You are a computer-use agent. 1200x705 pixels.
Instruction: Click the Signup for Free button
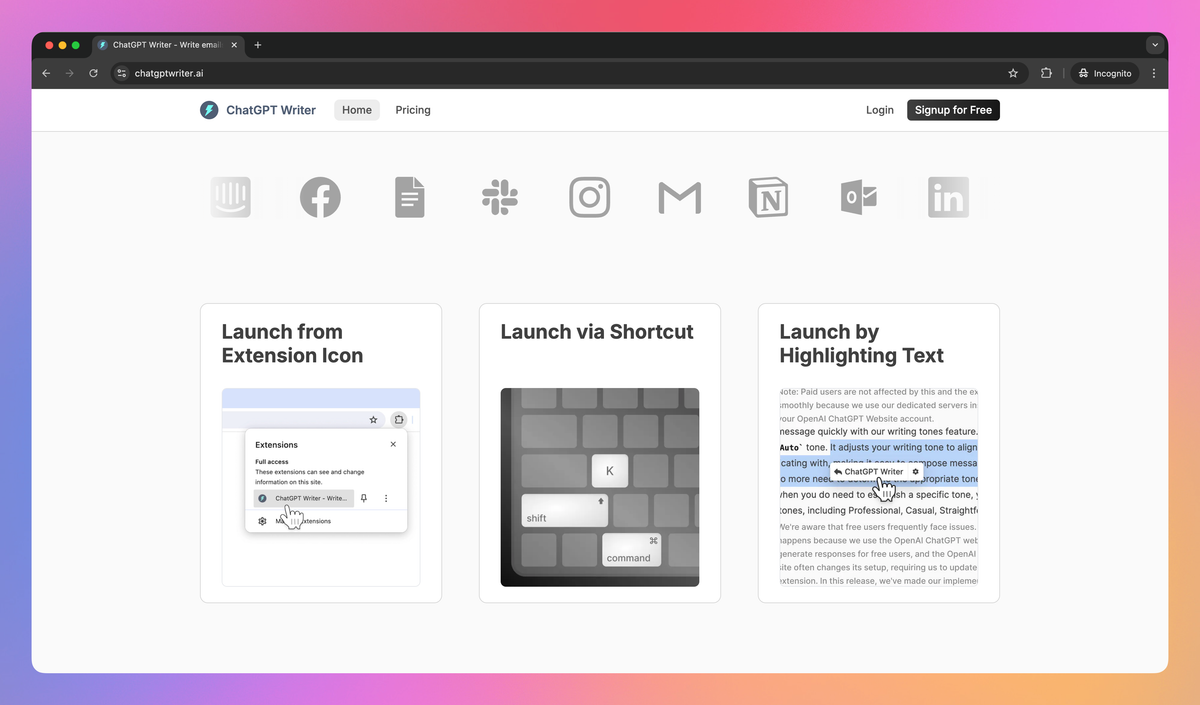(x=953, y=110)
